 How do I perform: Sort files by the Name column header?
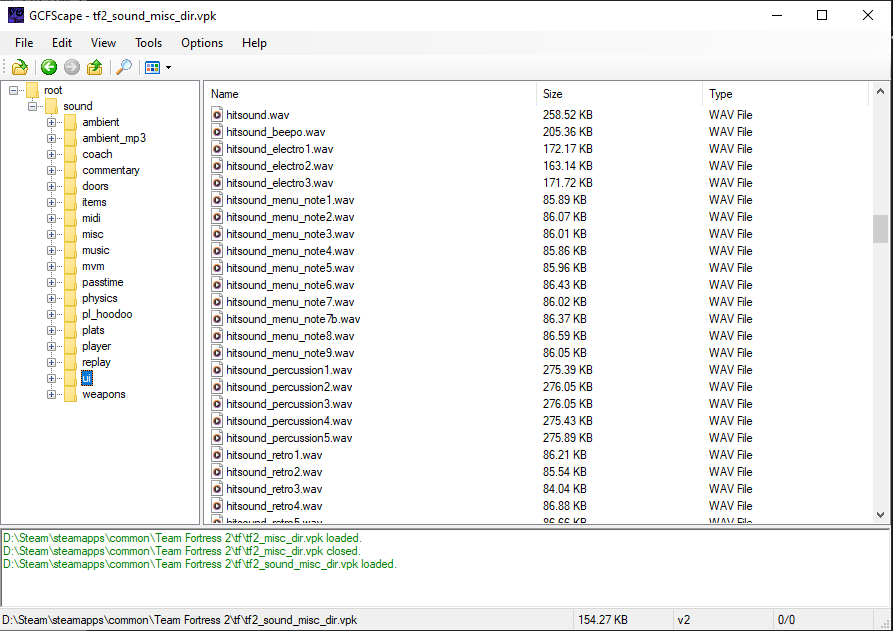pos(370,94)
